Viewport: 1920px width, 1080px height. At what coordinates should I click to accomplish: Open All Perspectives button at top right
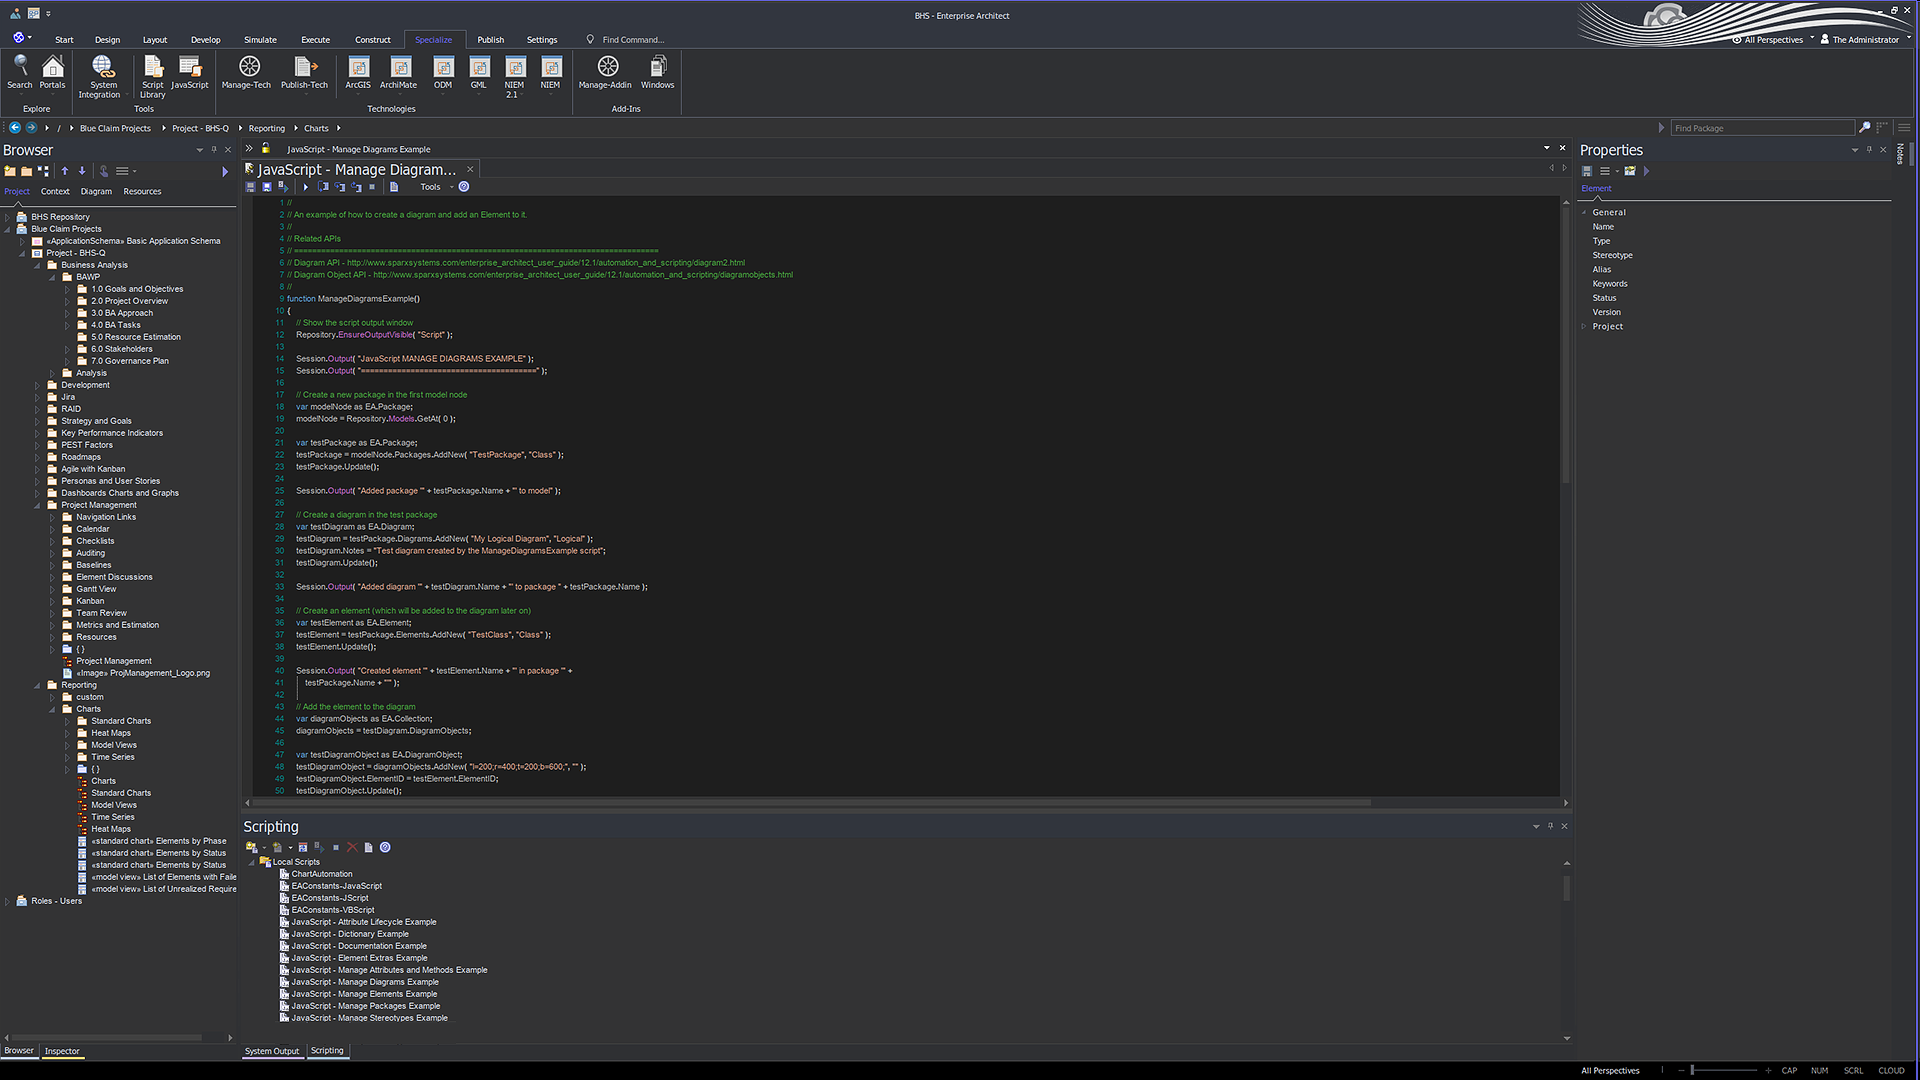coord(1772,40)
